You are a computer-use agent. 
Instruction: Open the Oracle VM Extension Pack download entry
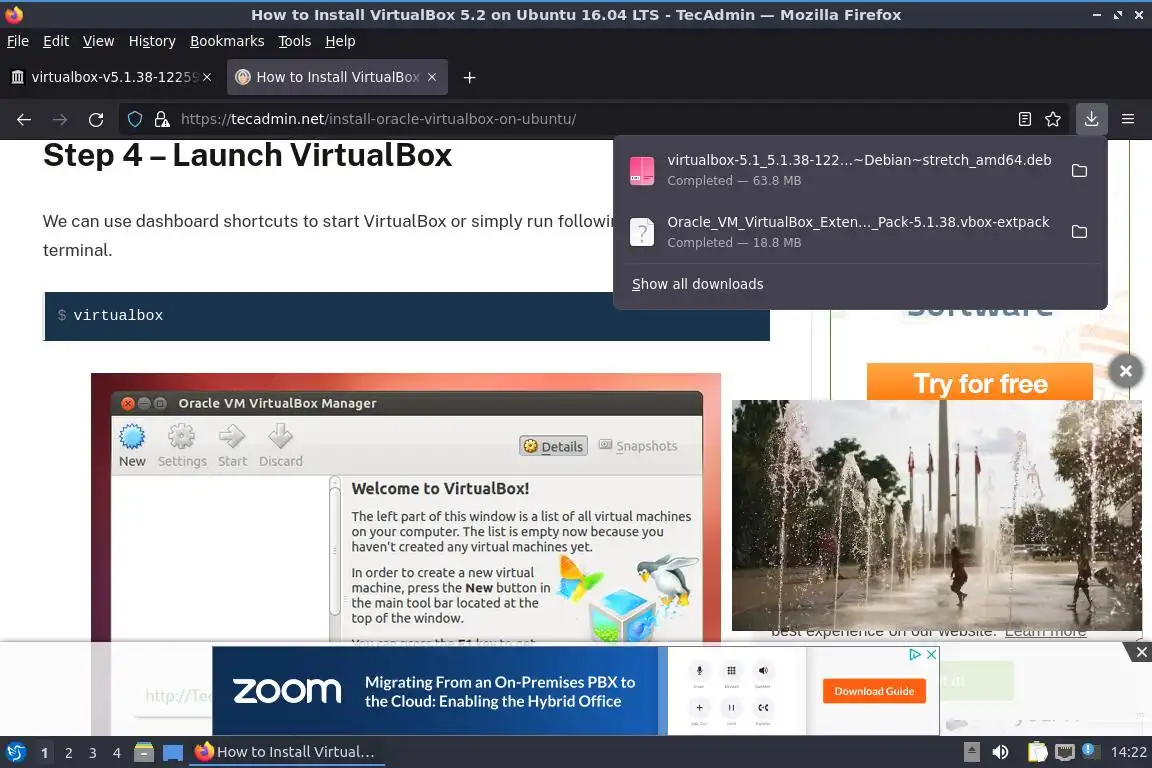tap(841, 232)
